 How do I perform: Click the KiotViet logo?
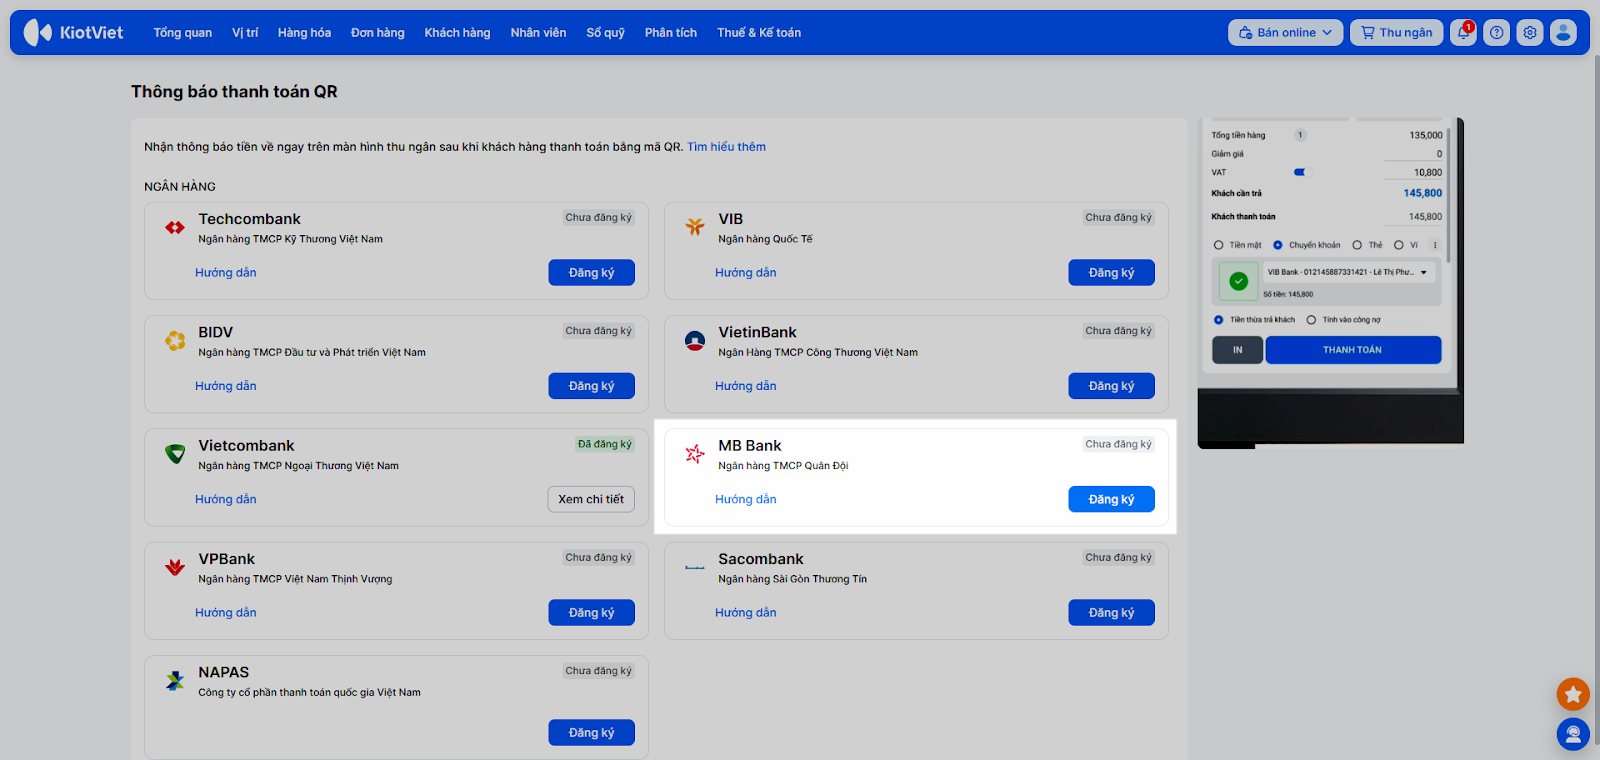pos(74,33)
